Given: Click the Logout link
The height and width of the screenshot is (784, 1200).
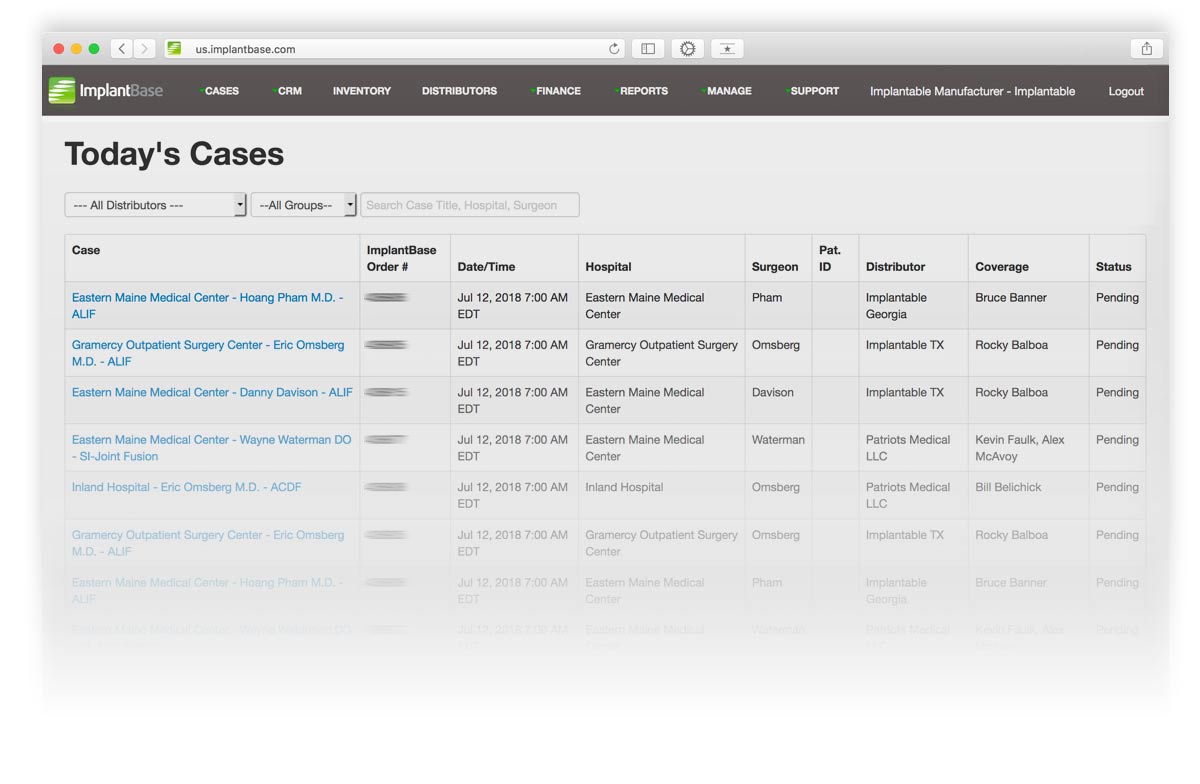Looking at the screenshot, I should pyautogui.click(x=1126, y=91).
